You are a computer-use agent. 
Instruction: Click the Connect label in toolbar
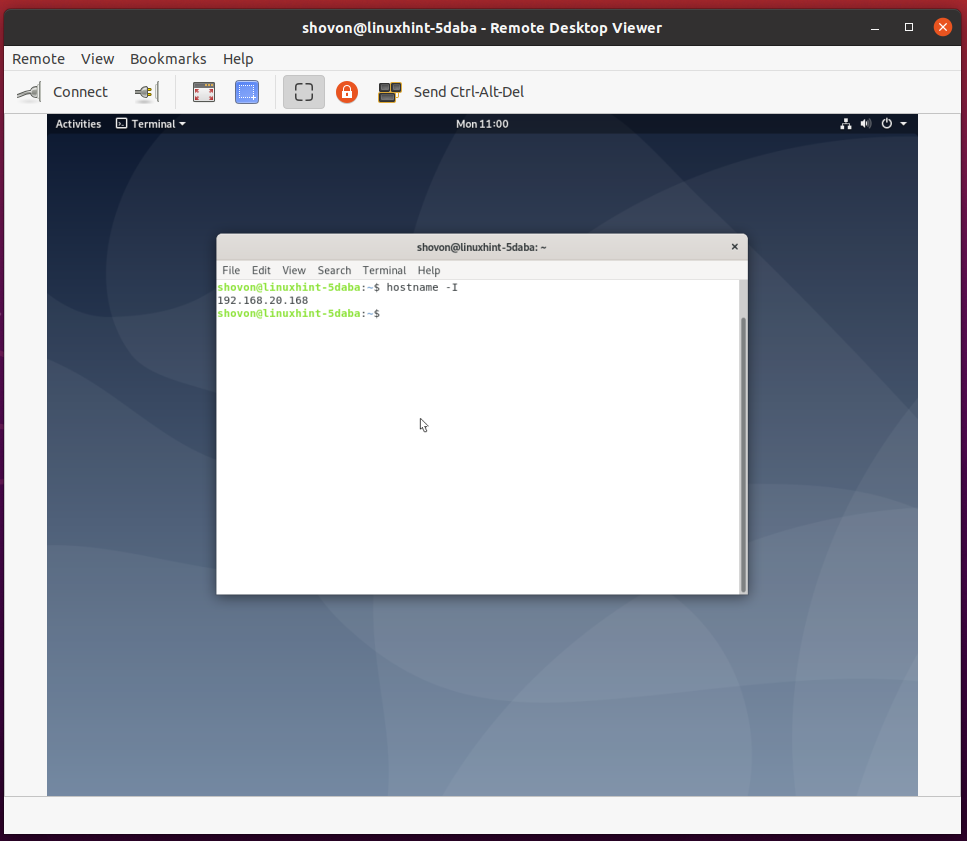(80, 92)
